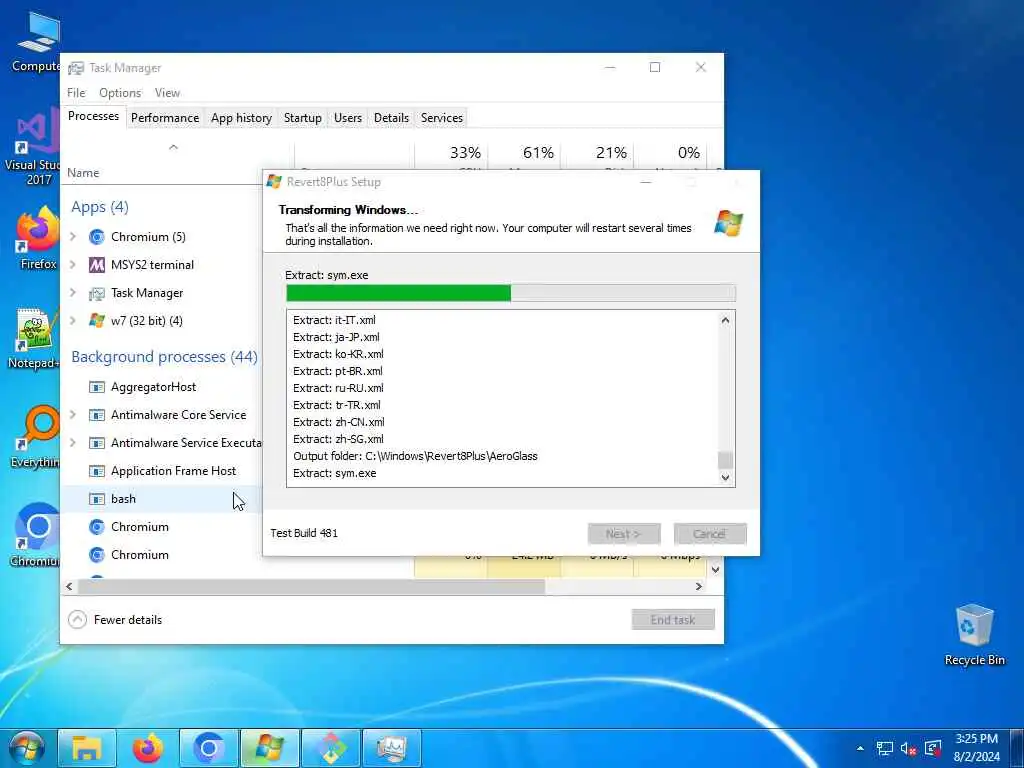Screen dimensions: 1024x768
Task: Click the muted volume tray icon
Action: (x=908, y=748)
